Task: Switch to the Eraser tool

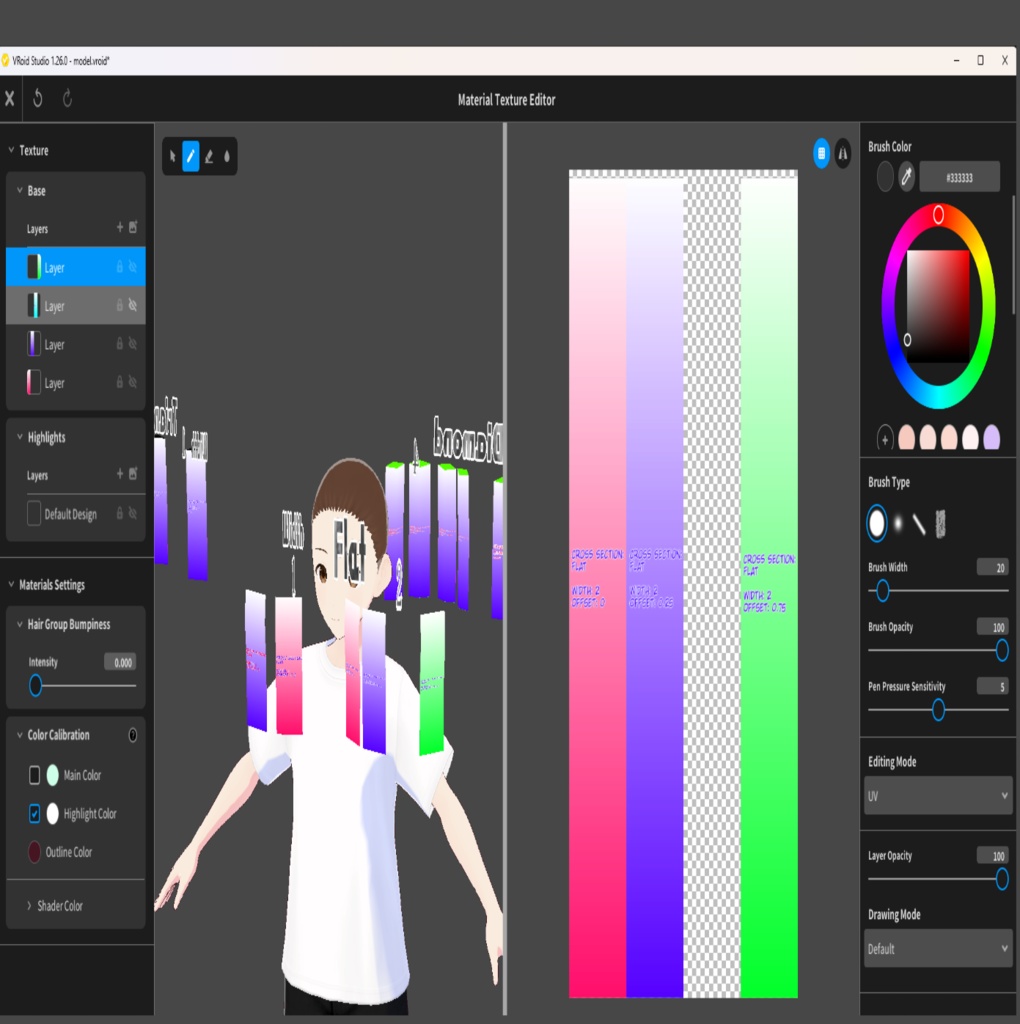Action: coord(209,156)
